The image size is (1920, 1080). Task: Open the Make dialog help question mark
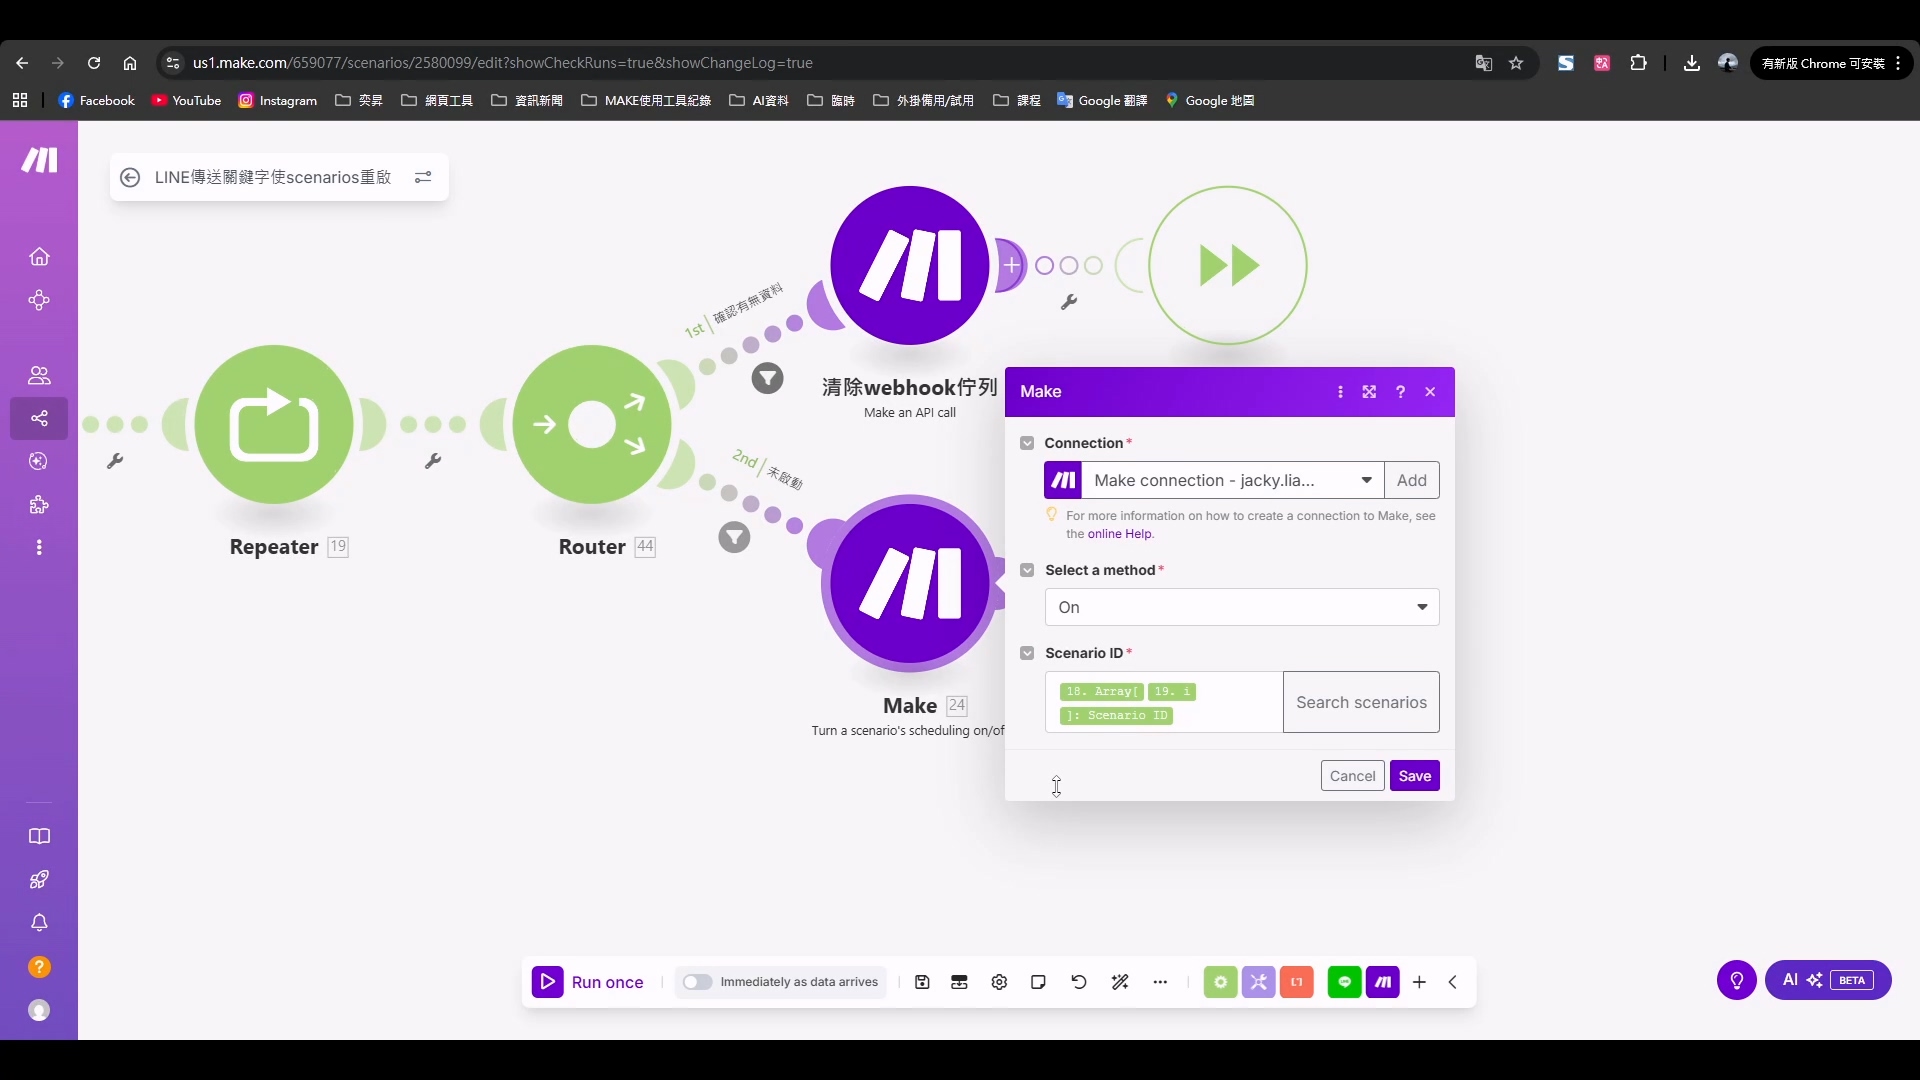click(1400, 392)
